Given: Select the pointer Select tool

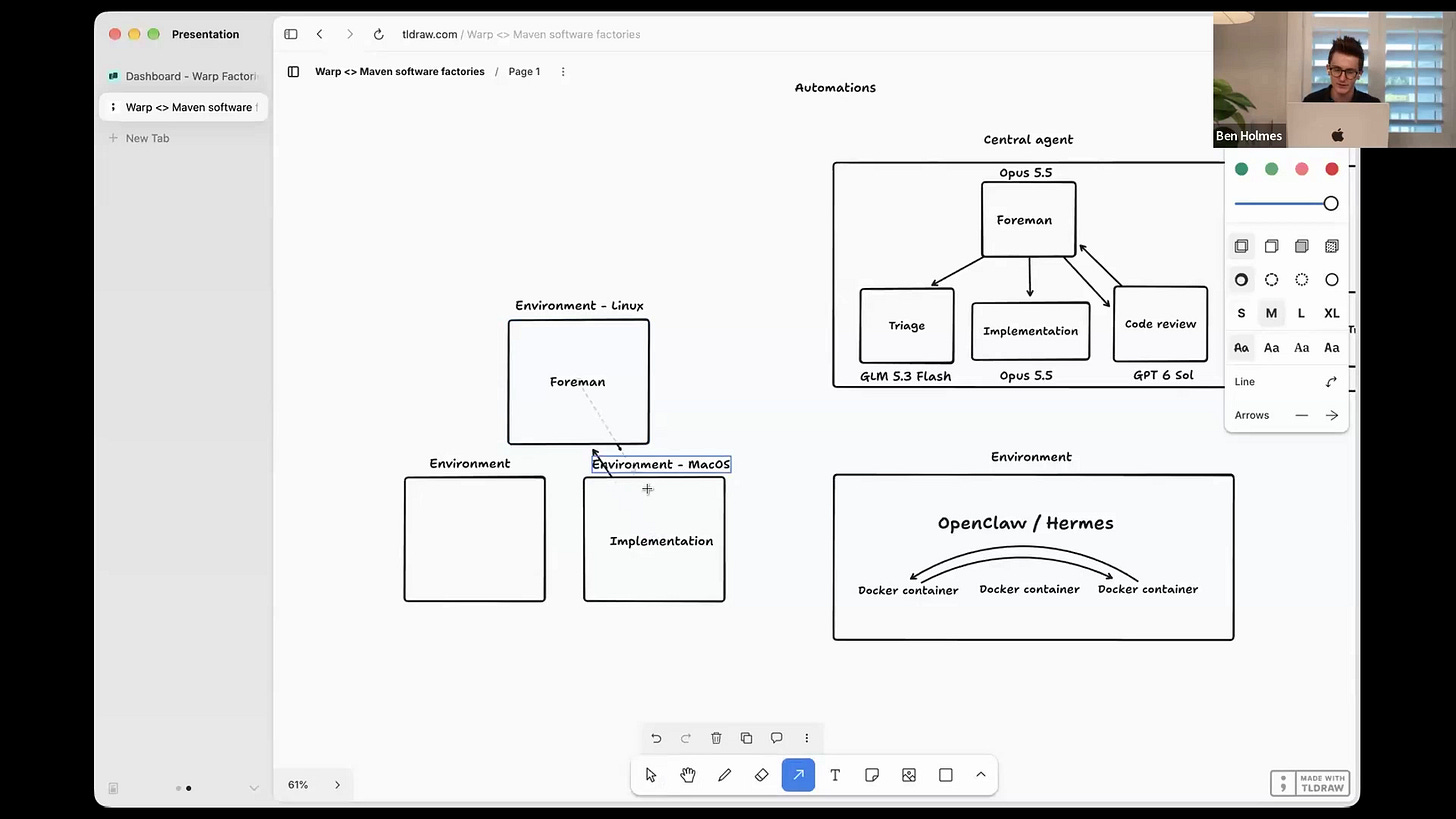Looking at the screenshot, I should [x=651, y=775].
